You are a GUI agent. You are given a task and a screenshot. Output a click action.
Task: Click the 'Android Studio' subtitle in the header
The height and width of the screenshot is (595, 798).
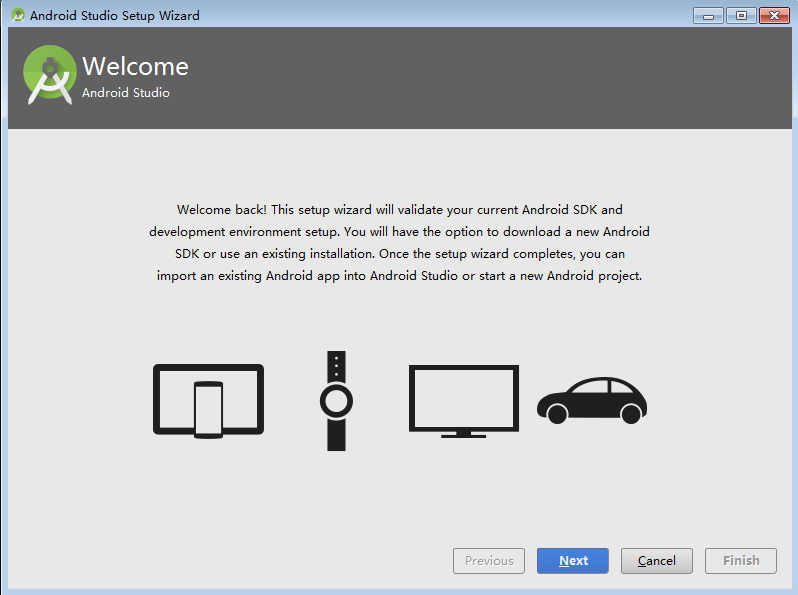[126, 93]
